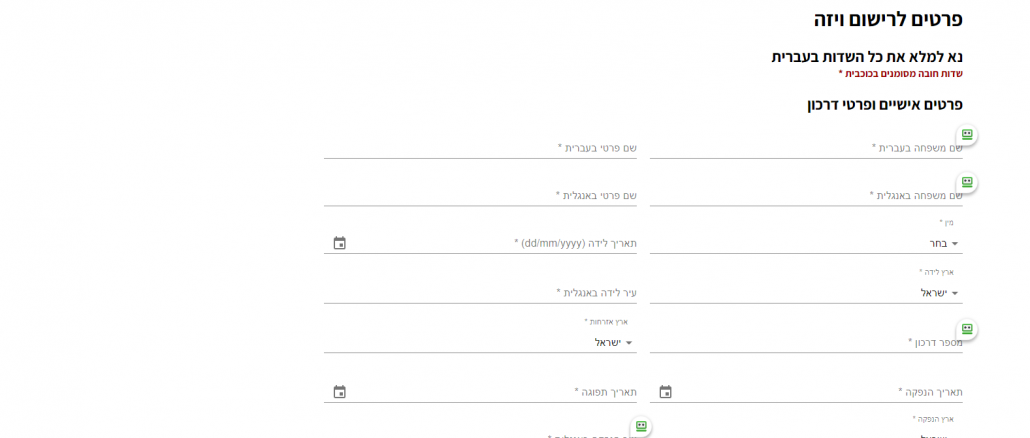Expand the citizenship country (ארץ אזרחות) dropdown
The image size is (1030, 438).
point(480,342)
